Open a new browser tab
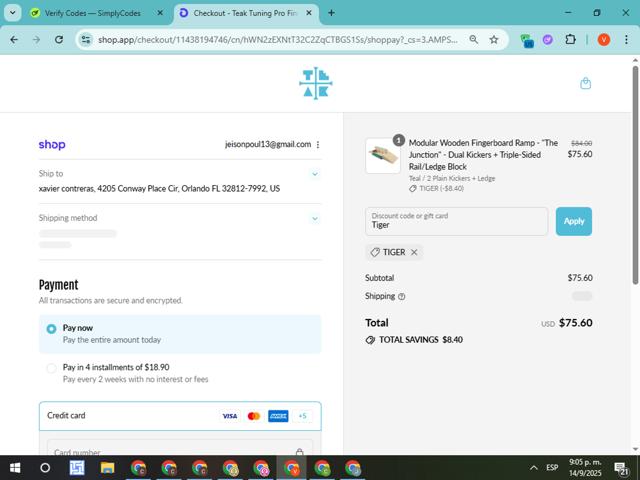This screenshot has width=640, height=480. 331,13
